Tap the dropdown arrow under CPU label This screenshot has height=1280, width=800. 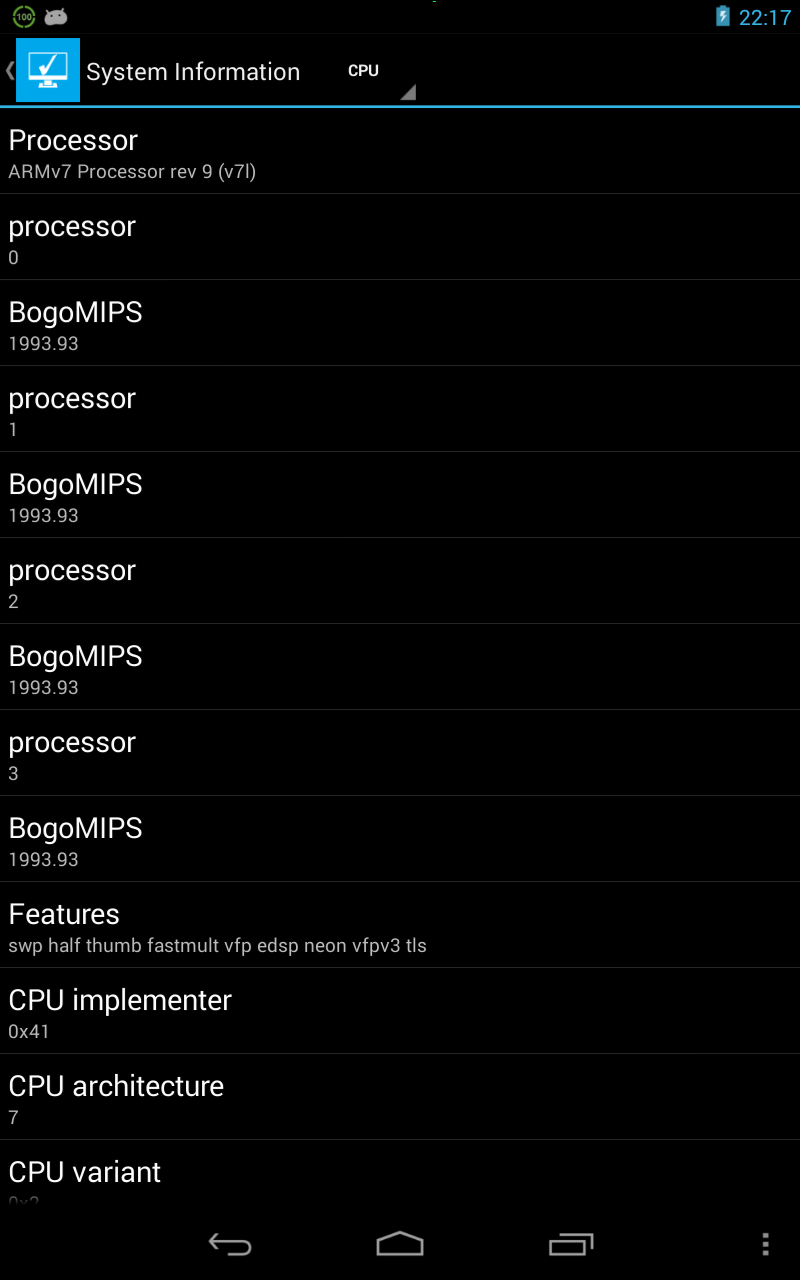pos(408,92)
